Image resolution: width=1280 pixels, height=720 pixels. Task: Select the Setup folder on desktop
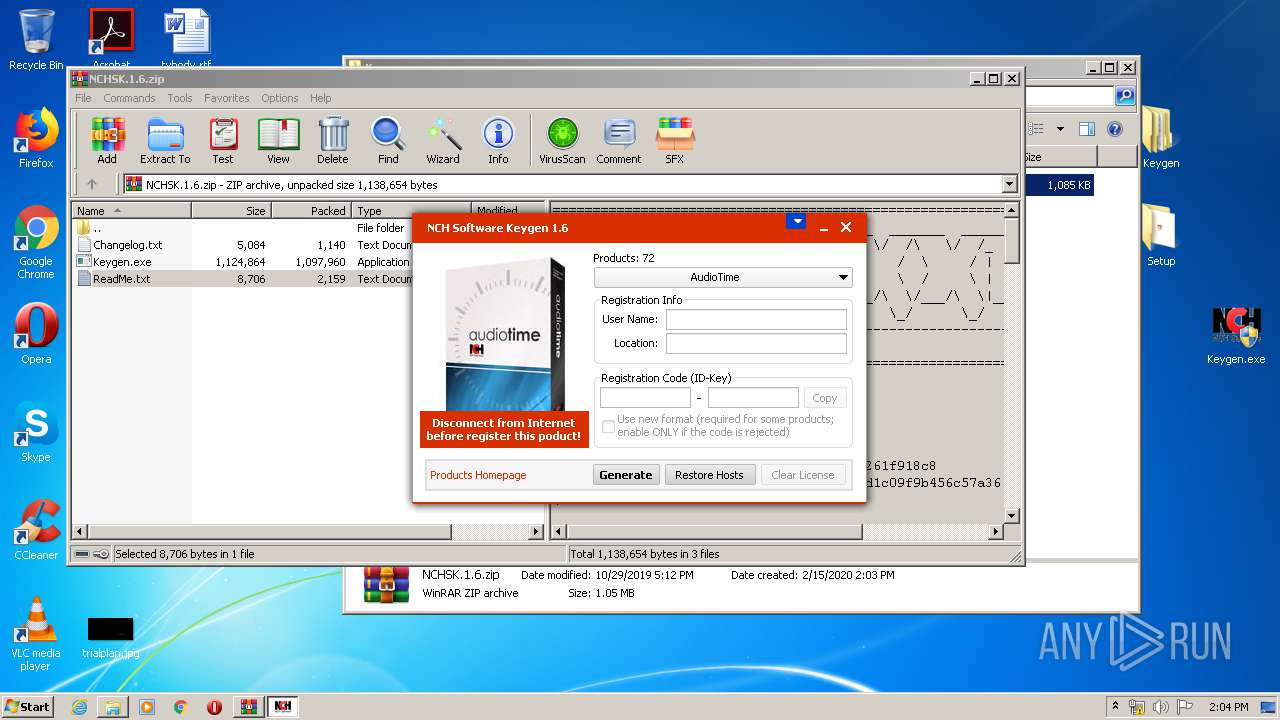point(1160,236)
